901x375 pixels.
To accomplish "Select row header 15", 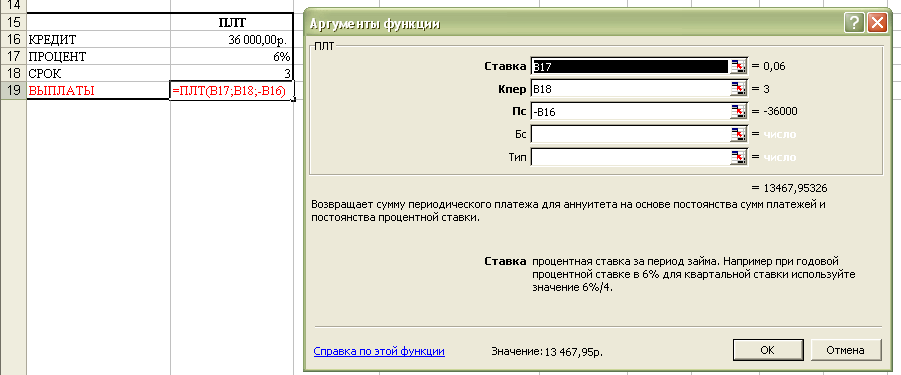I will tap(13, 22).
